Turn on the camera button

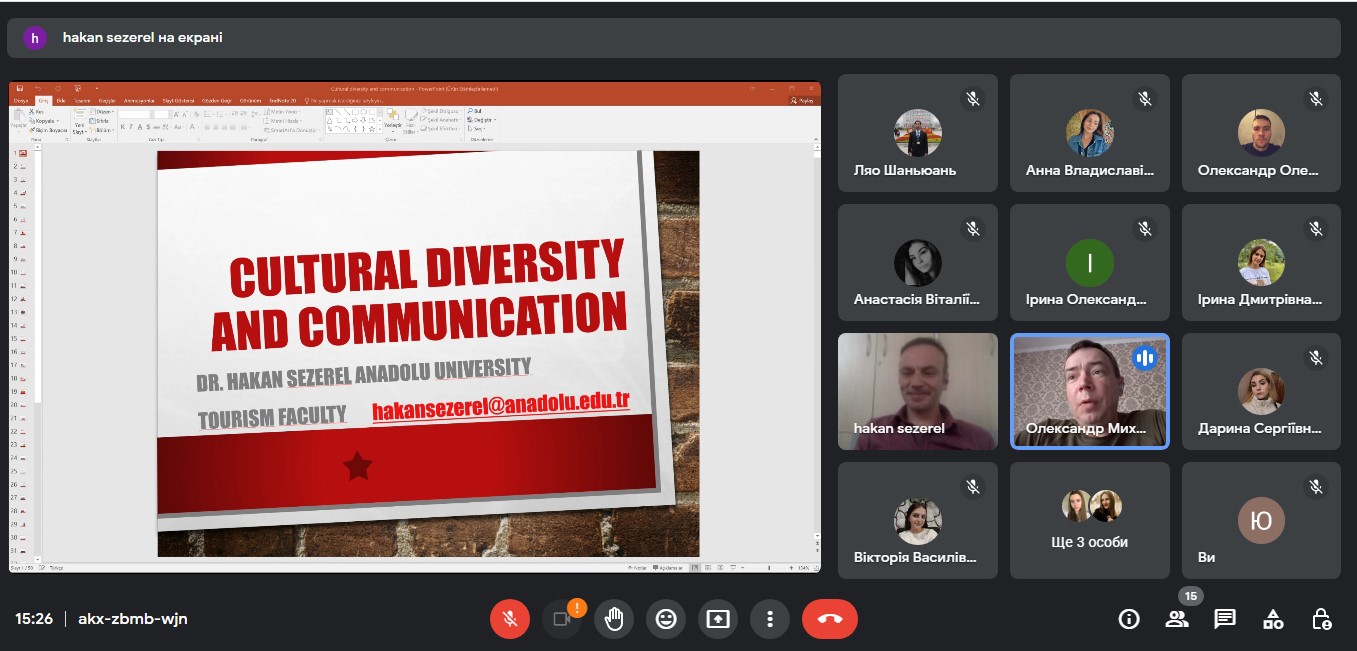(x=561, y=619)
